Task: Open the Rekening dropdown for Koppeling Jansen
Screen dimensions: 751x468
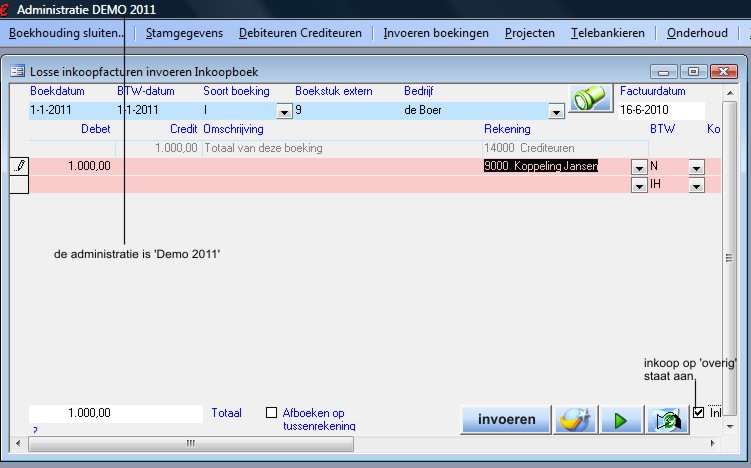Action: point(639,168)
